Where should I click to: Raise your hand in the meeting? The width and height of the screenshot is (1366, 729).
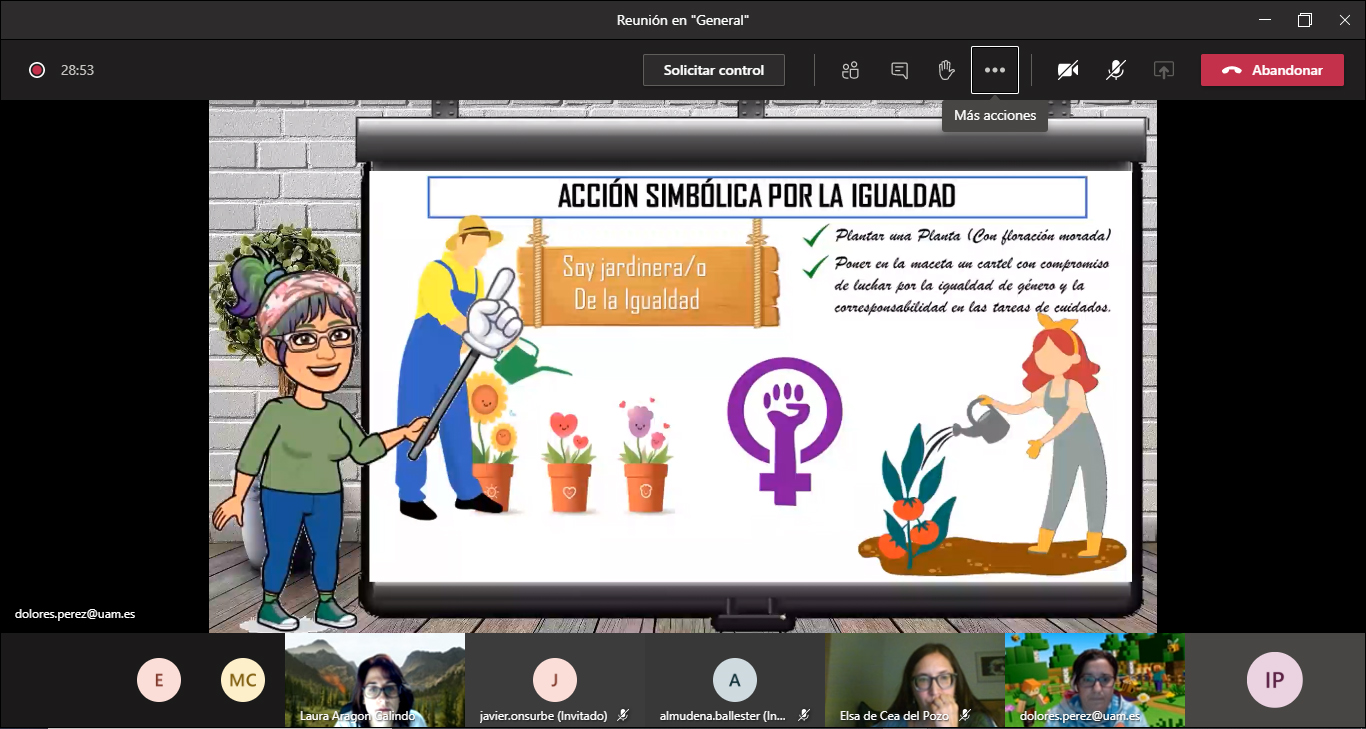[x=946, y=70]
